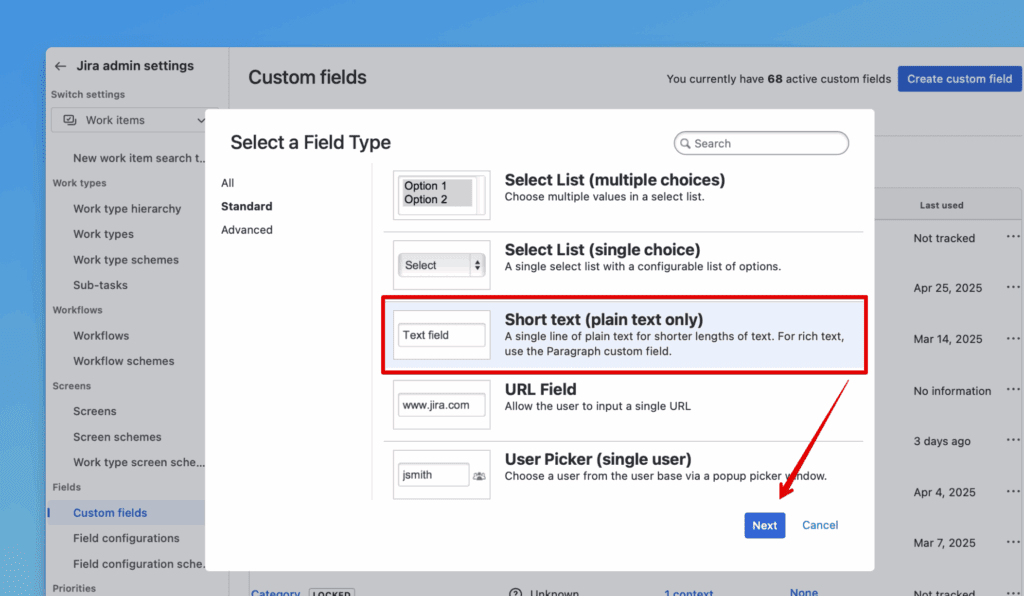The width and height of the screenshot is (1024, 596).
Task: Open the more options menu for Not tracked row
Action: click(1013, 238)
